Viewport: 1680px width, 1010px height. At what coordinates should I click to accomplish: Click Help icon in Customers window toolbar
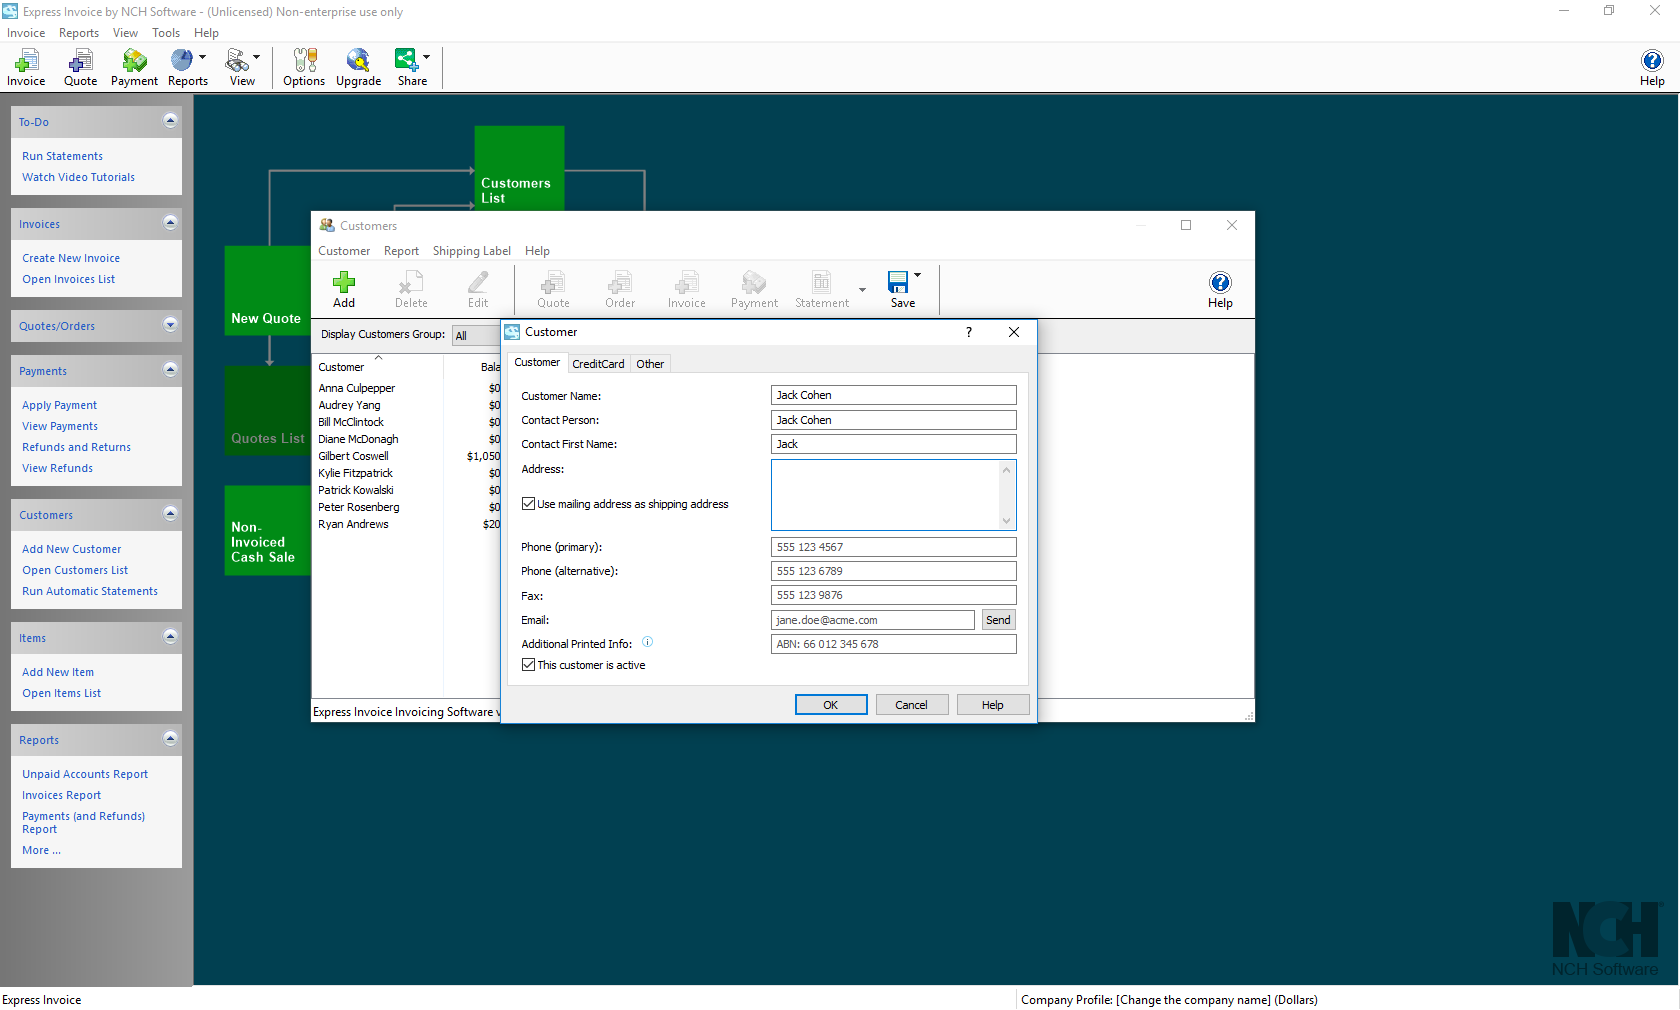pos(1220,290)
